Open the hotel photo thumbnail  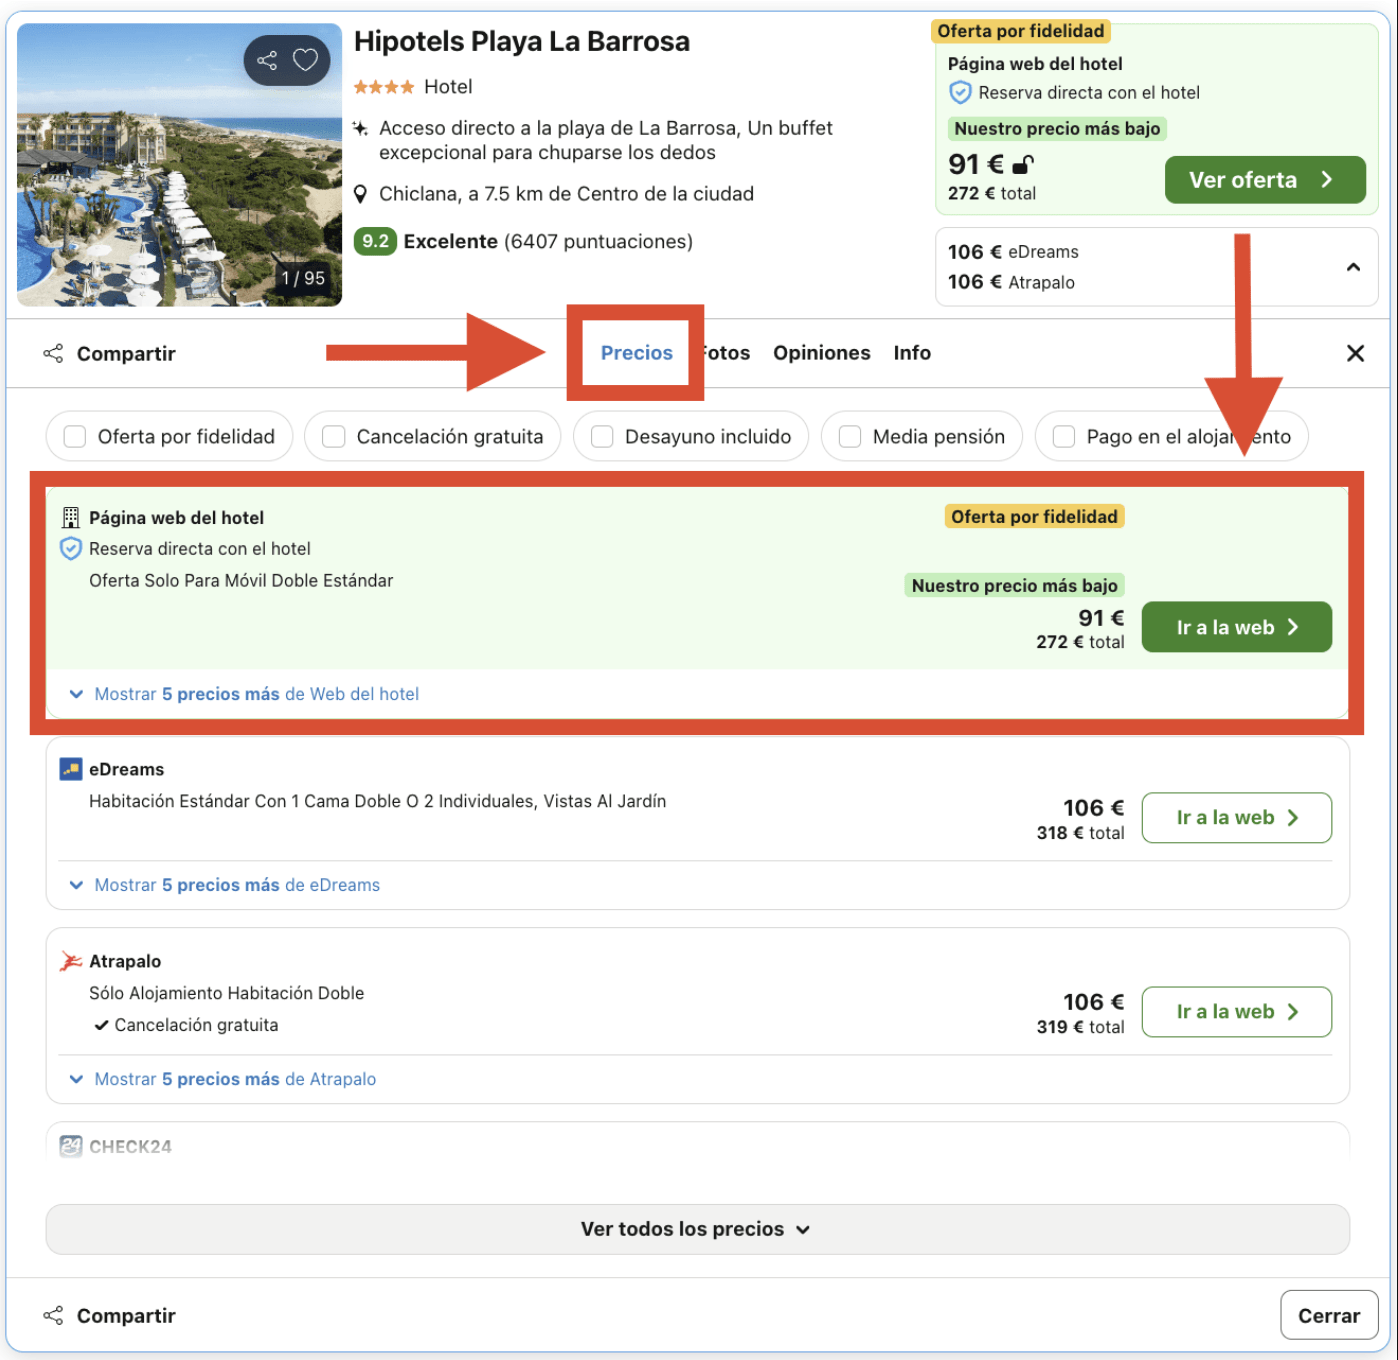180,165
